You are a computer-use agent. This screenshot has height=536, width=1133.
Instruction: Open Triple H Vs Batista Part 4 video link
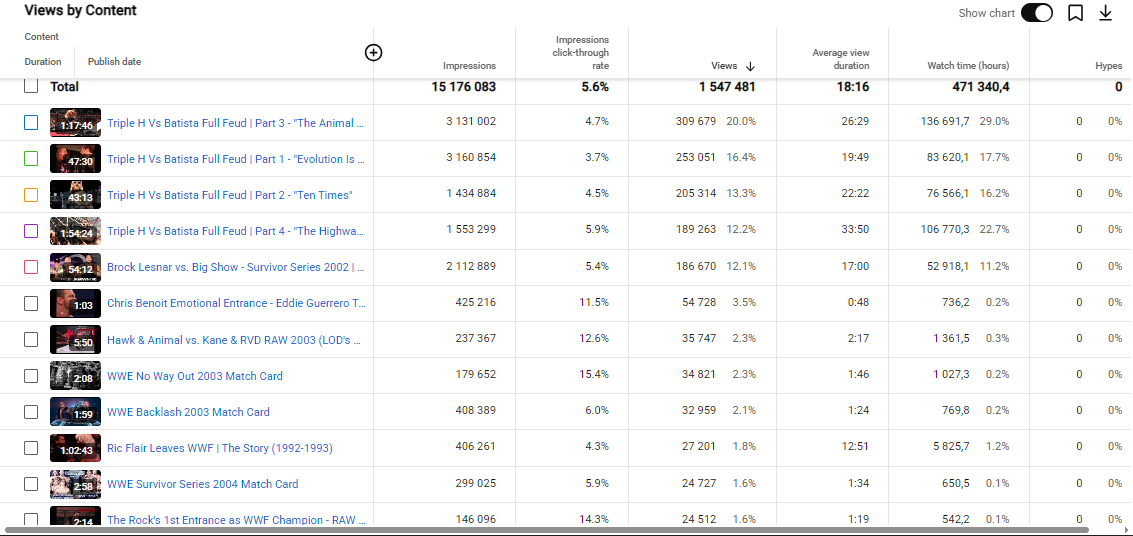pyautogui.click(x=236, y=231)
